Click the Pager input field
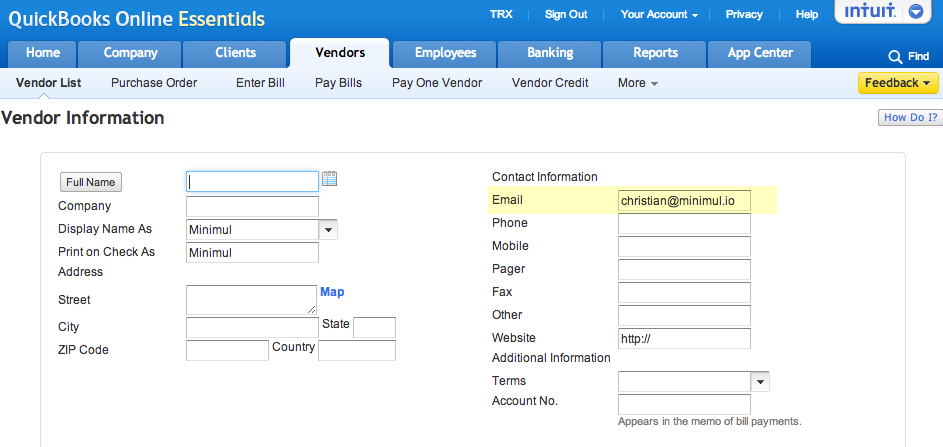 click(684, 270)
